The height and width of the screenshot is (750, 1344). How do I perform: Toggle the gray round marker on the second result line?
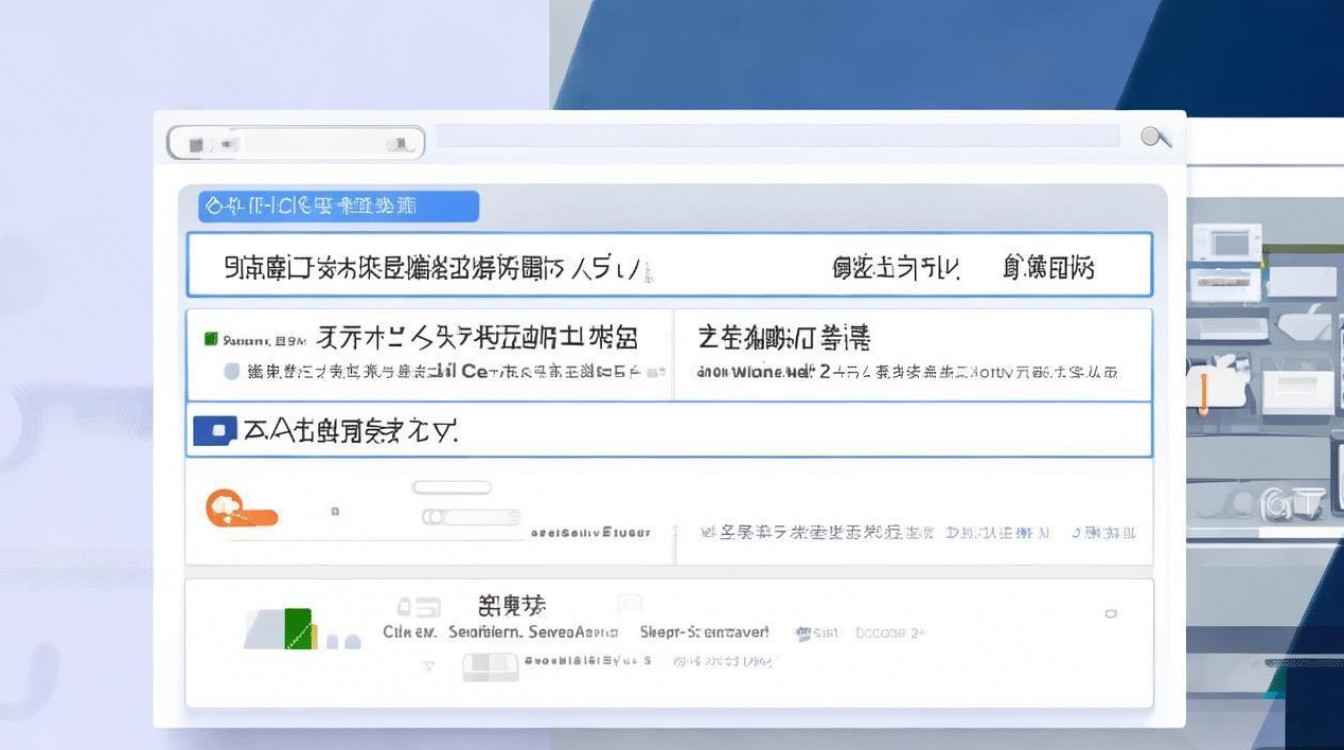coord(233,372)
